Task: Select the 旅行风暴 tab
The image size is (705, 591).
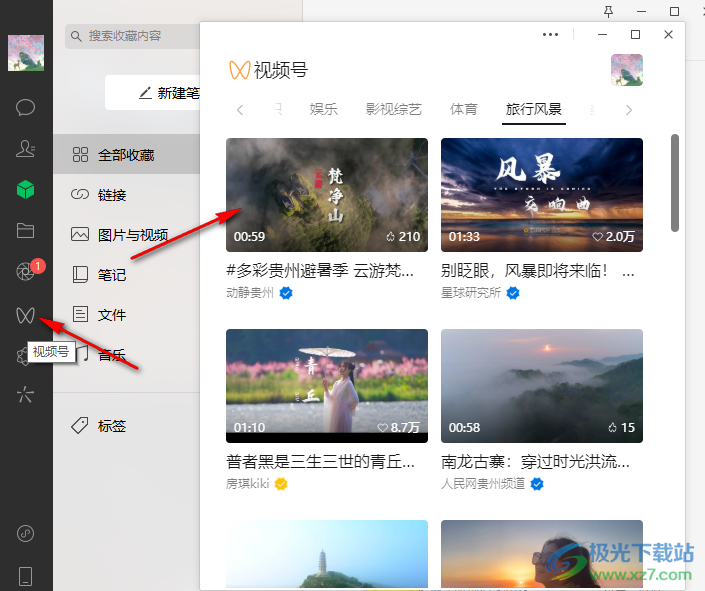Action: click(x=533, y=109)
